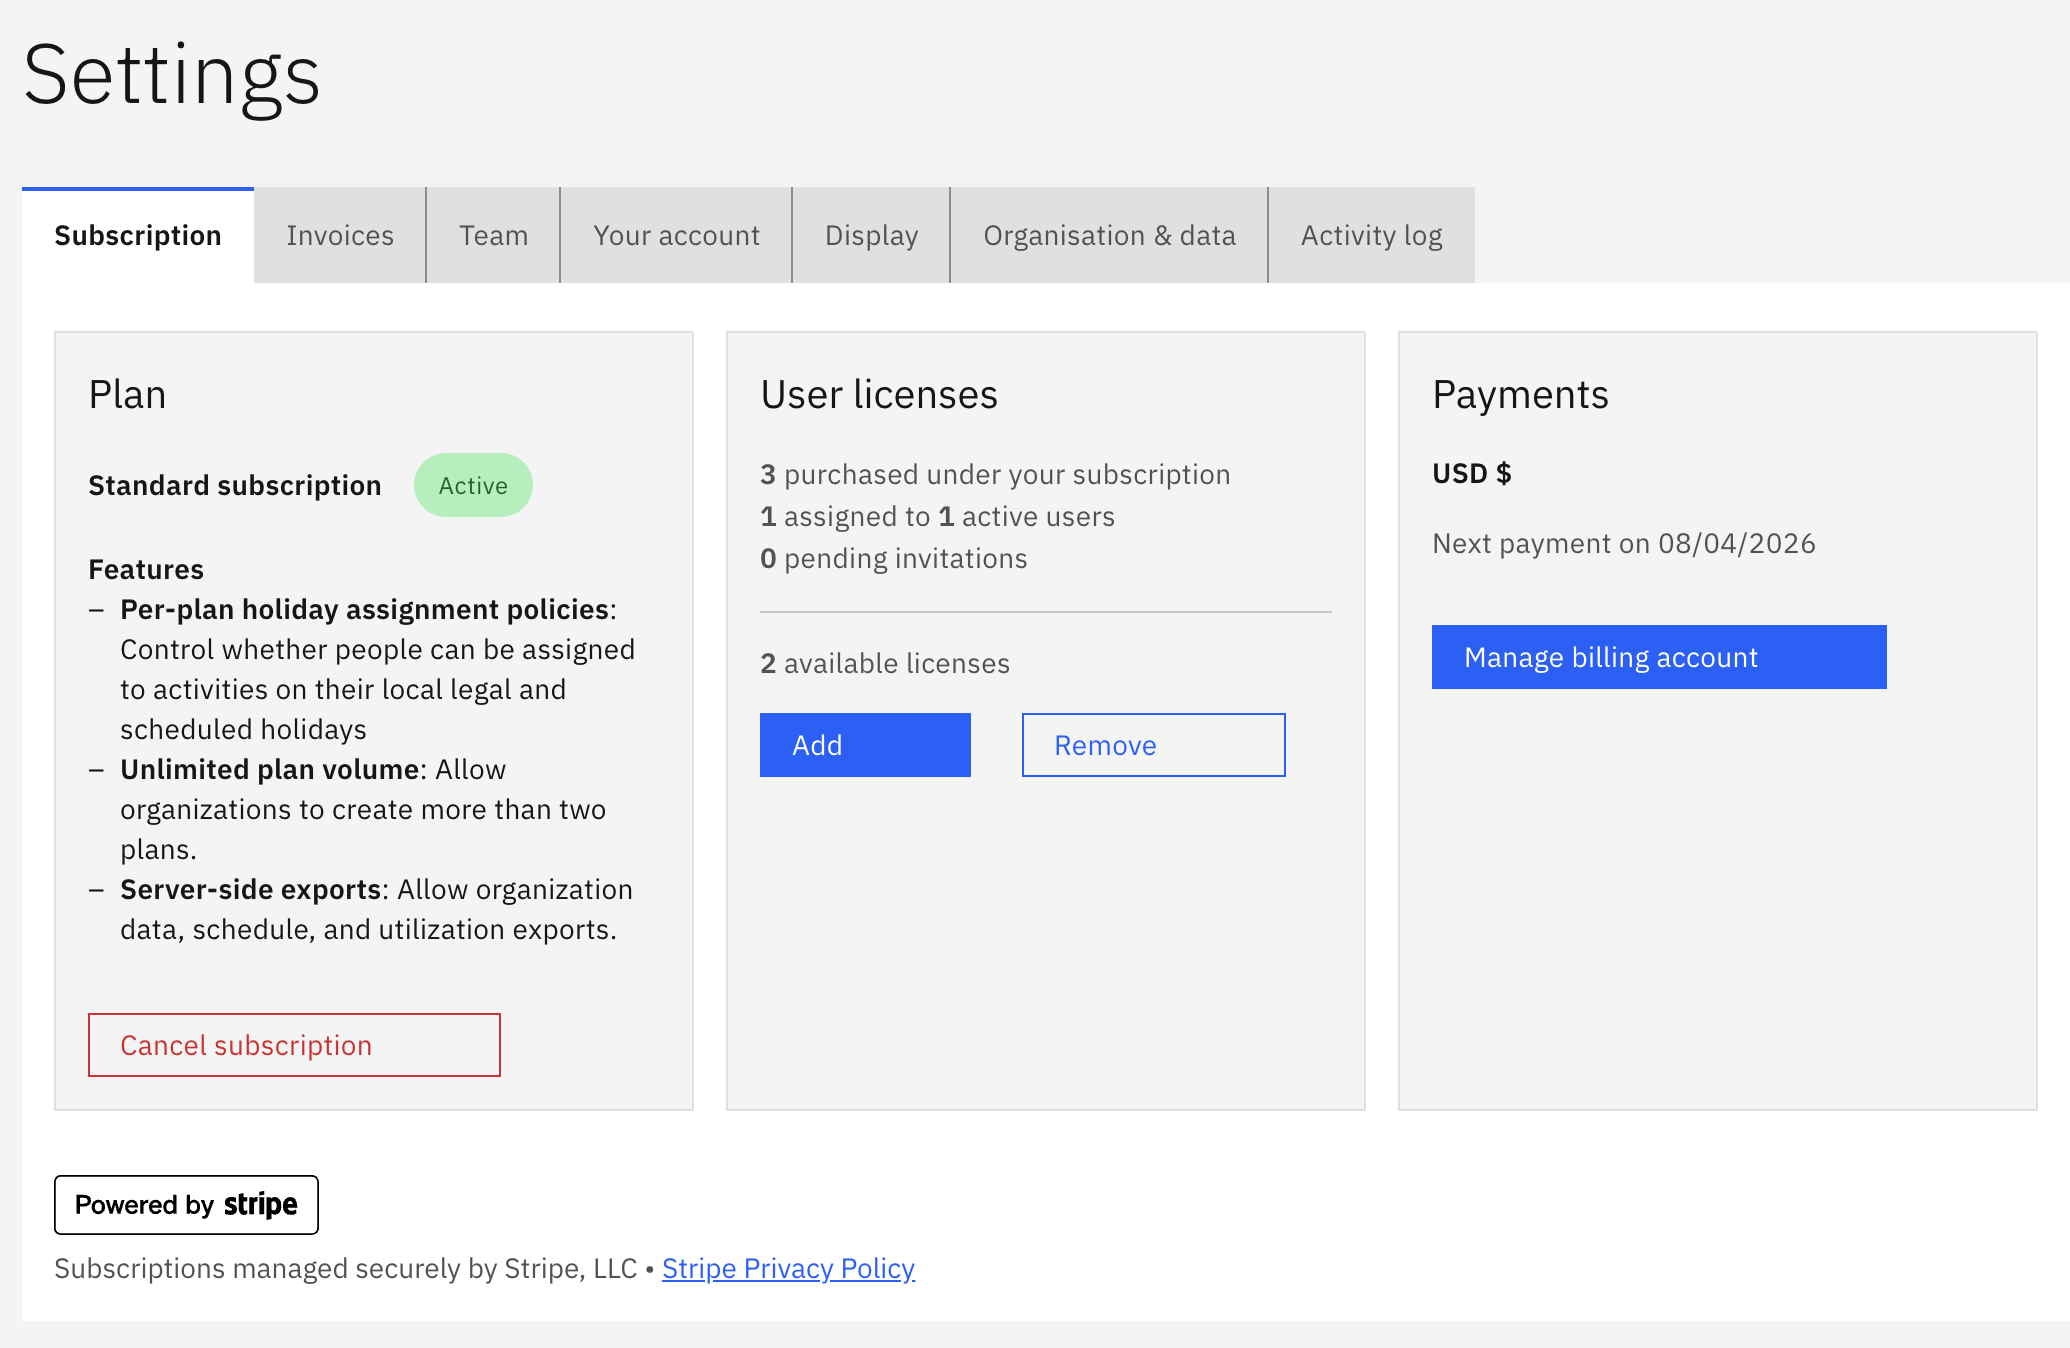Click the Standard subscription label
Viewport: 2070px width, 1348px height.
235,485
